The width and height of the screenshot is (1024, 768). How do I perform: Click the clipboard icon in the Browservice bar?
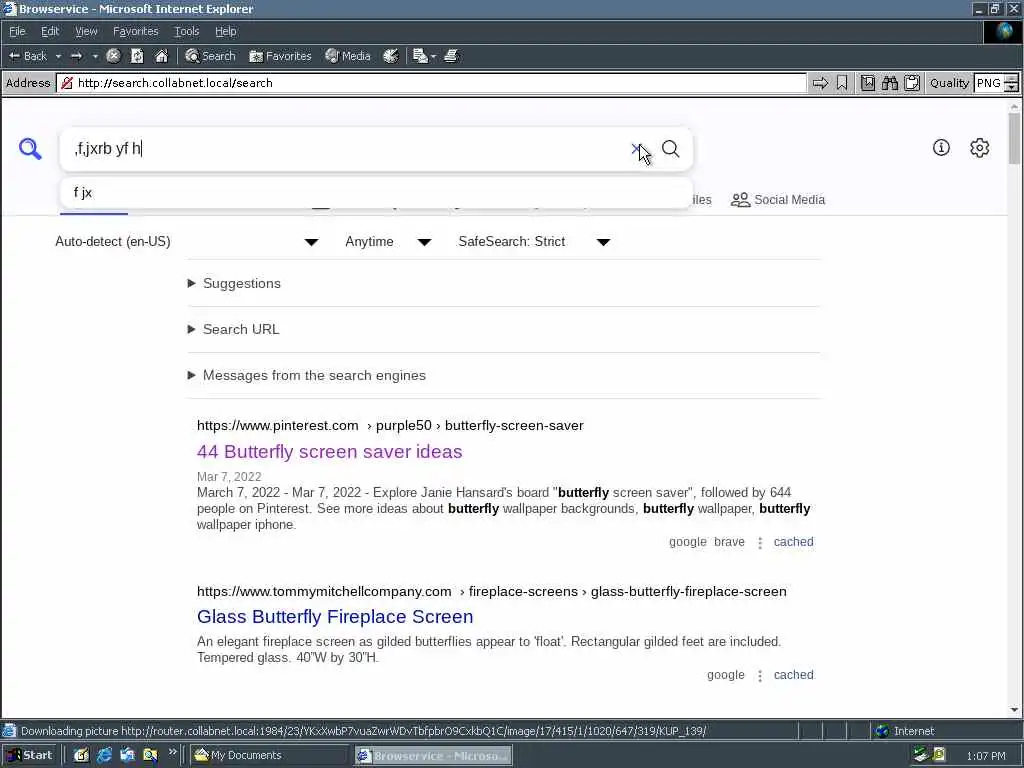click(912, 83)
